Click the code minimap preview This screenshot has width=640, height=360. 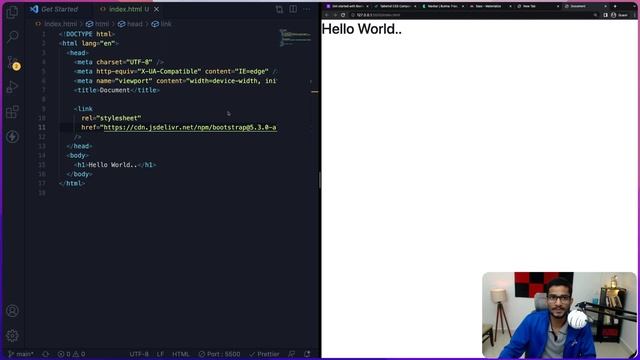pos(295,38)
